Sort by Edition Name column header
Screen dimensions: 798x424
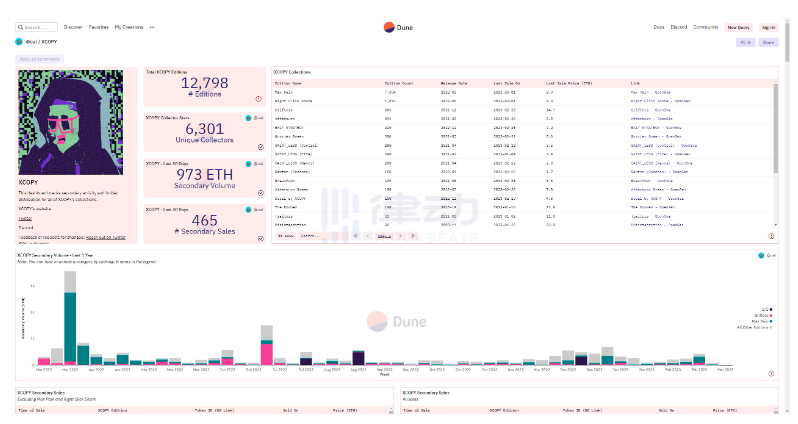(288, 83)
